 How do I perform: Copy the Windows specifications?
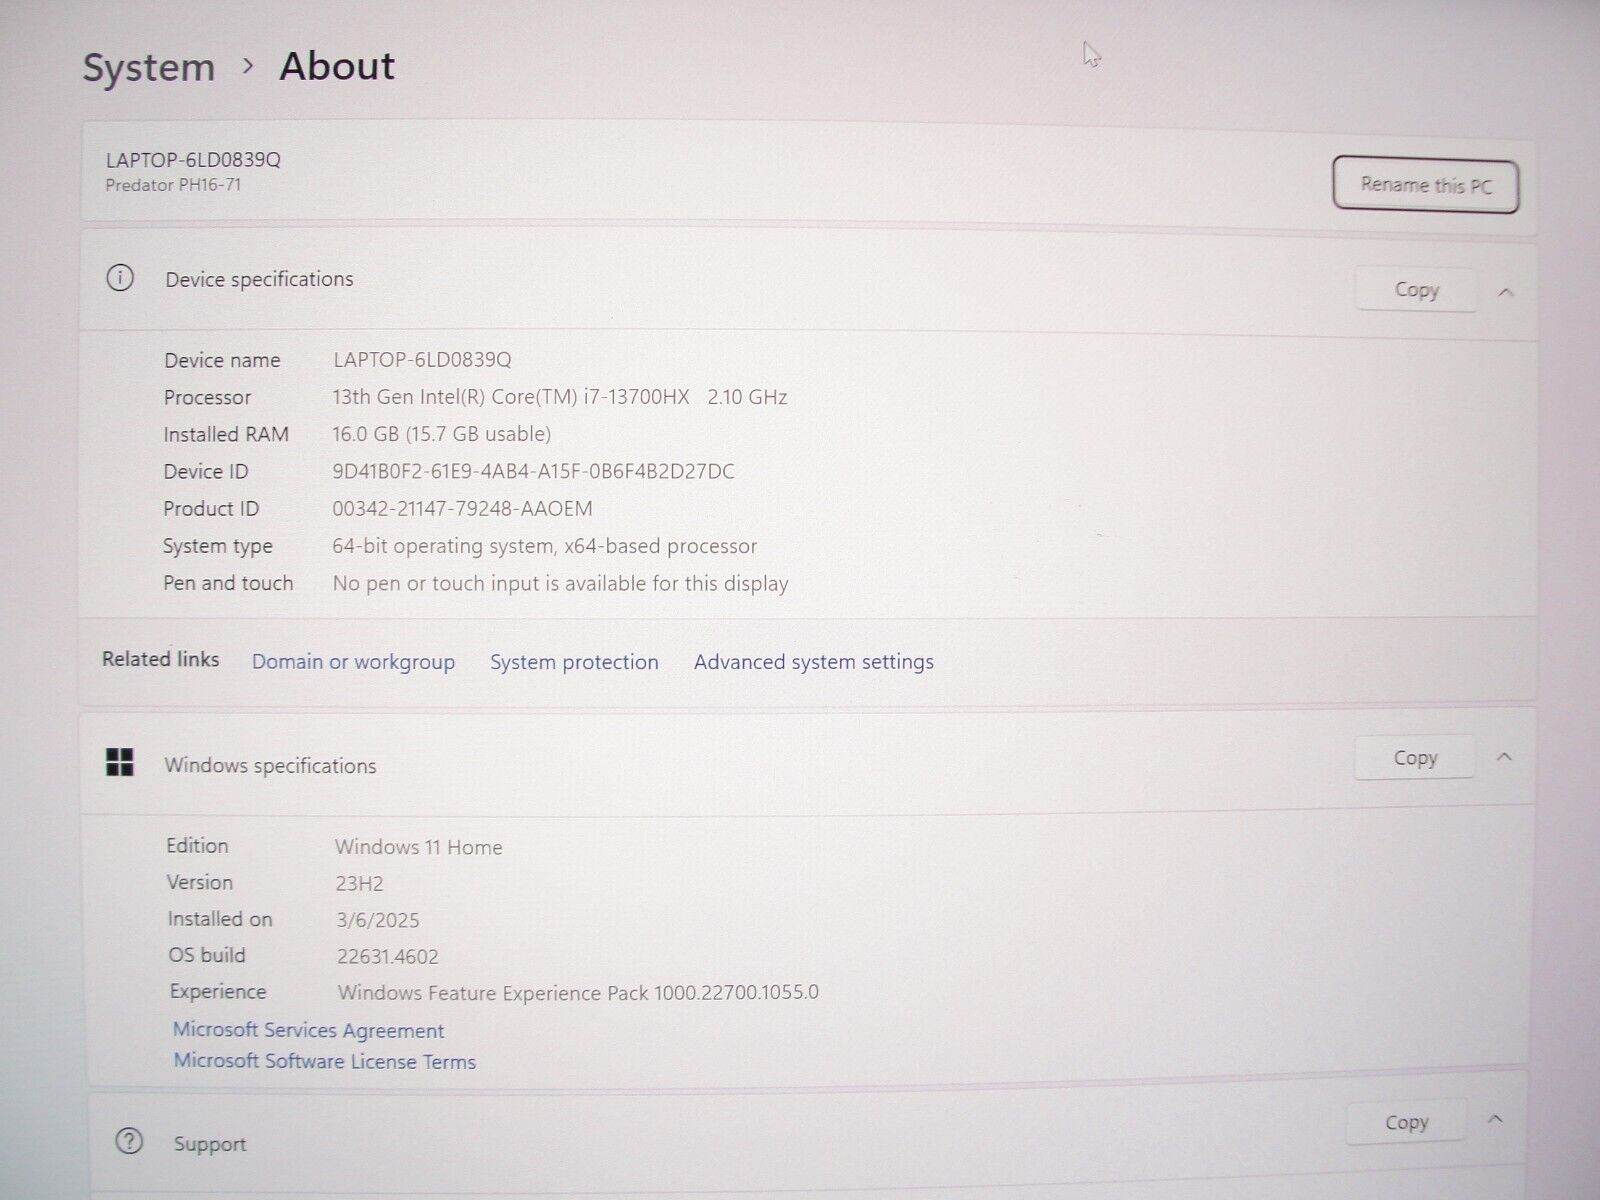pos(1415,758)
